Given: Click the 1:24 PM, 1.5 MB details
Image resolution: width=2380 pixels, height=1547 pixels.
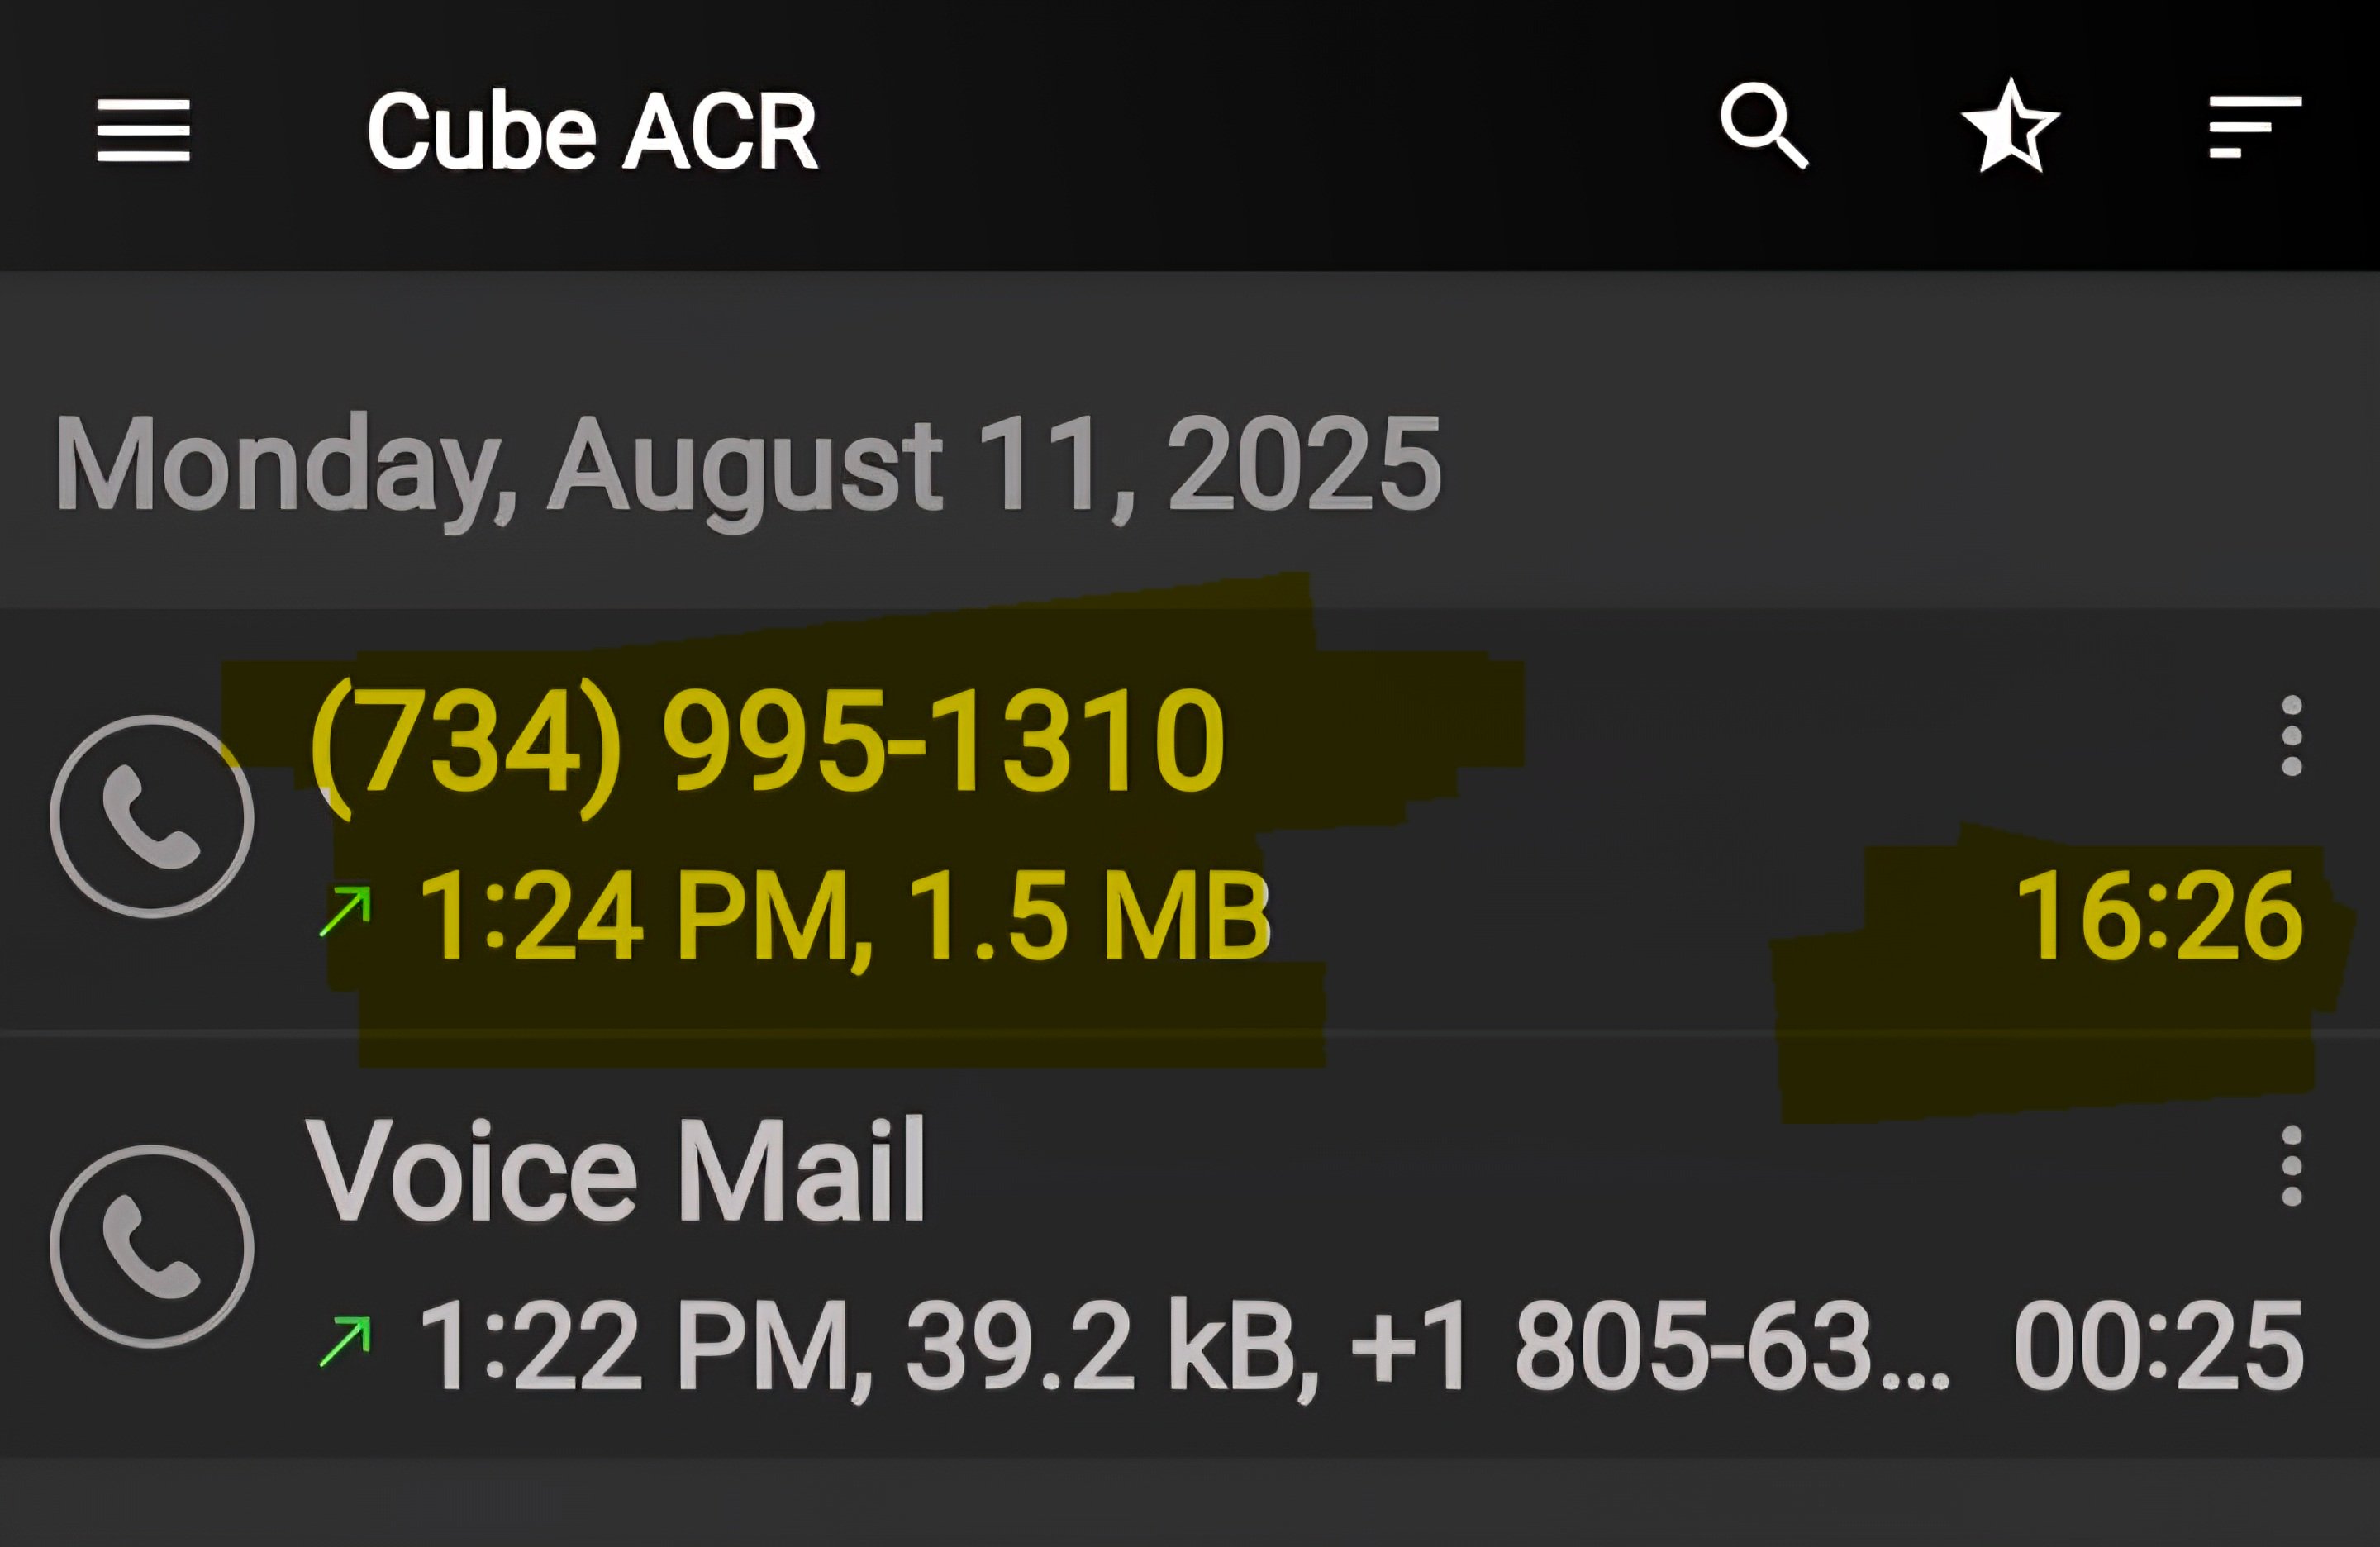Looking at the screenshot, I should [x=844, y=916].
